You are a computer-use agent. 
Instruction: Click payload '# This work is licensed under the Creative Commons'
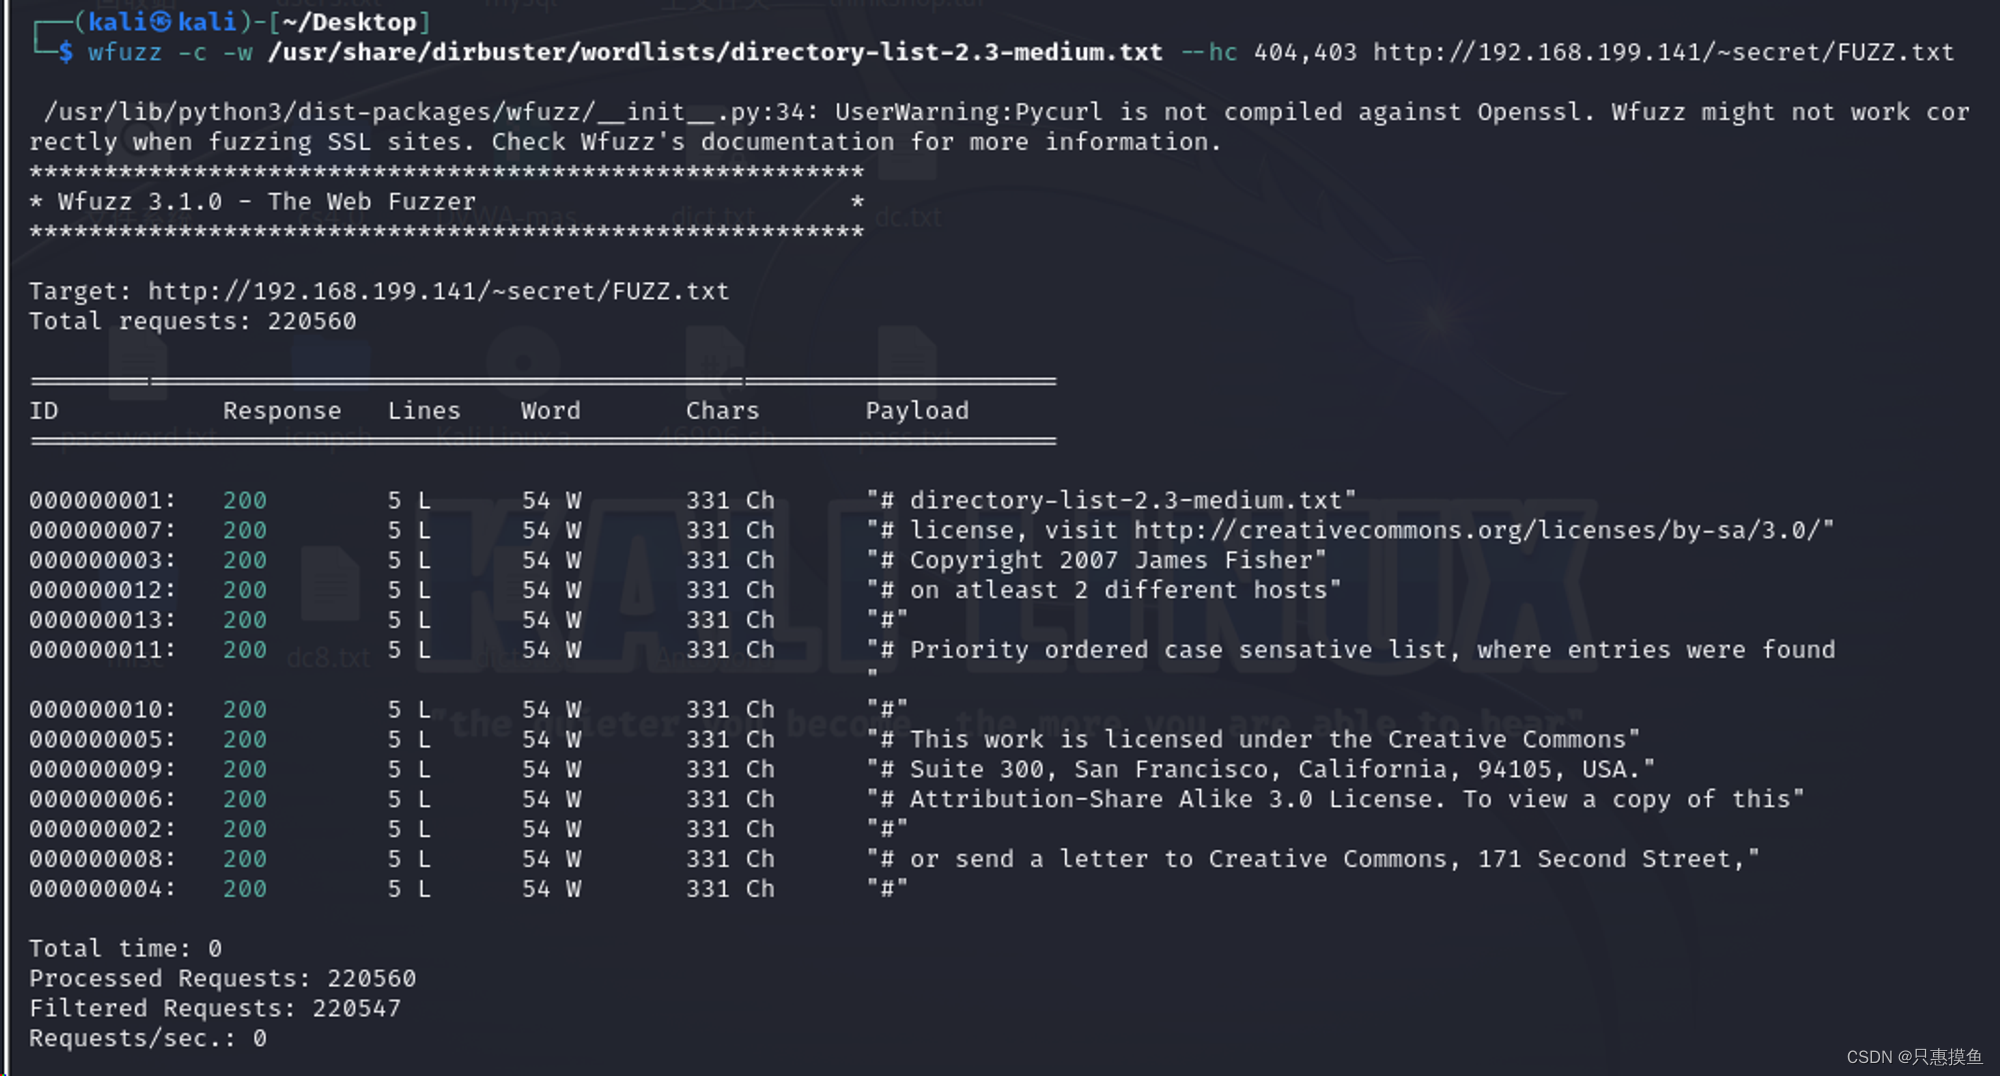point(1253,740)
